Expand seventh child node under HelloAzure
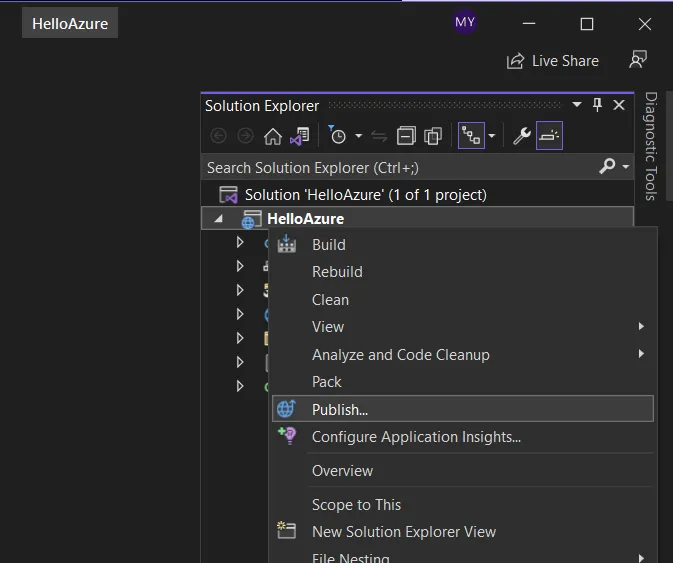 tap(240, 386)
